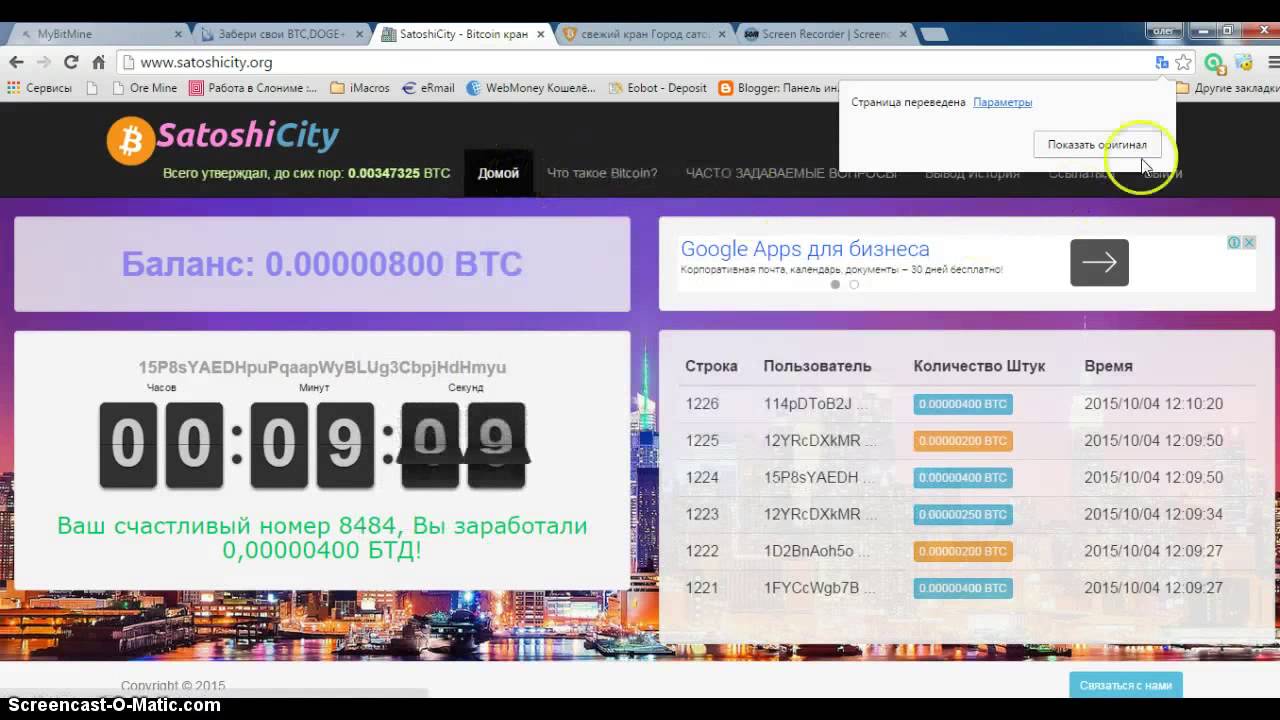Click the arrow button in the Google Apps ad

pyautogui.click(x=1099, y=262)
